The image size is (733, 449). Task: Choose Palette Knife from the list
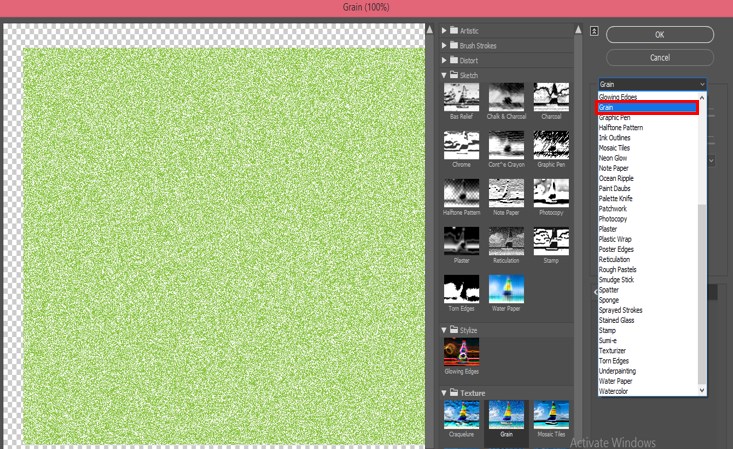coord(615,198)
